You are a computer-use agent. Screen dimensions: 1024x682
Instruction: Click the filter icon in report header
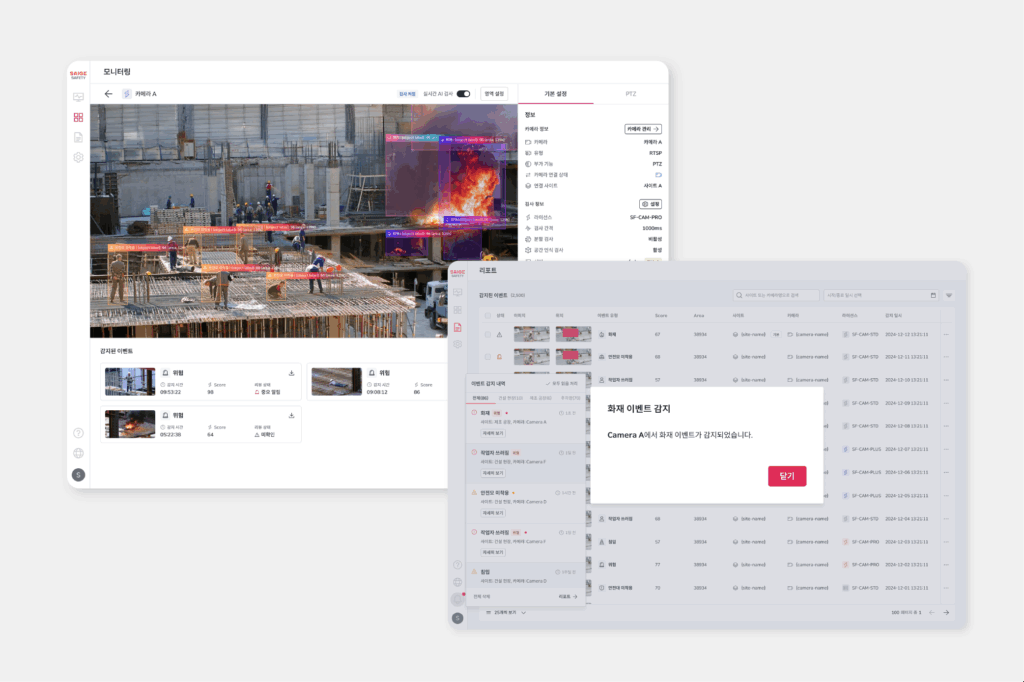948,296
